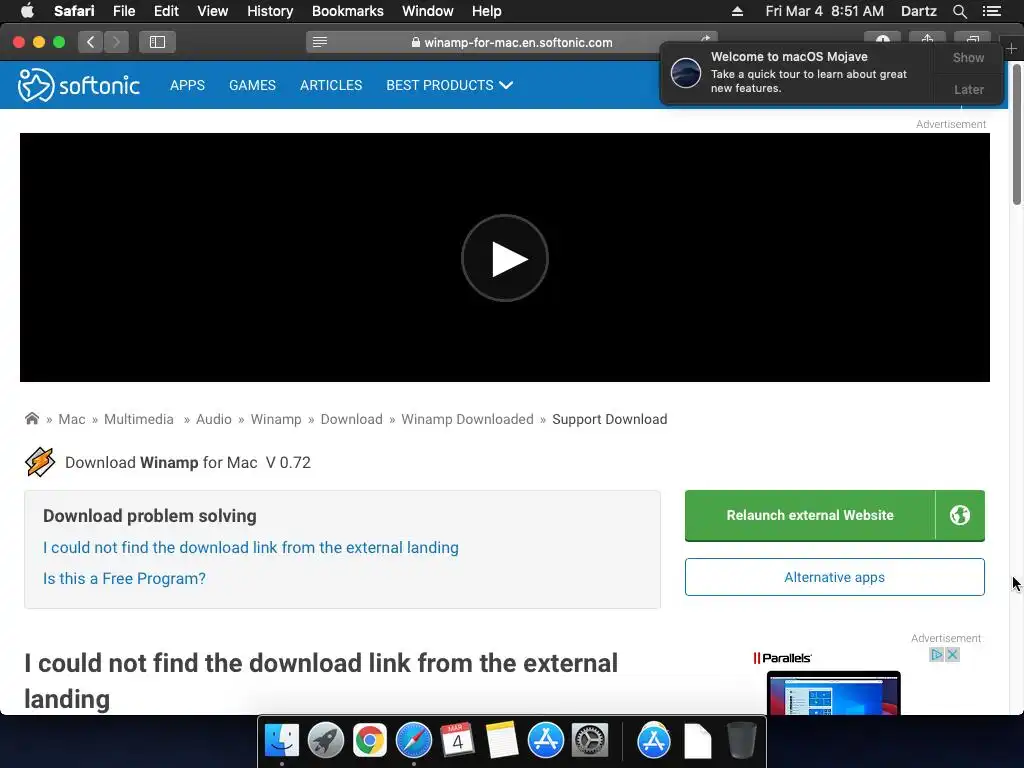Expand BEST PRODUCTS dropdown
This screenshot has width=1024, height=768.
pos(449,85)
